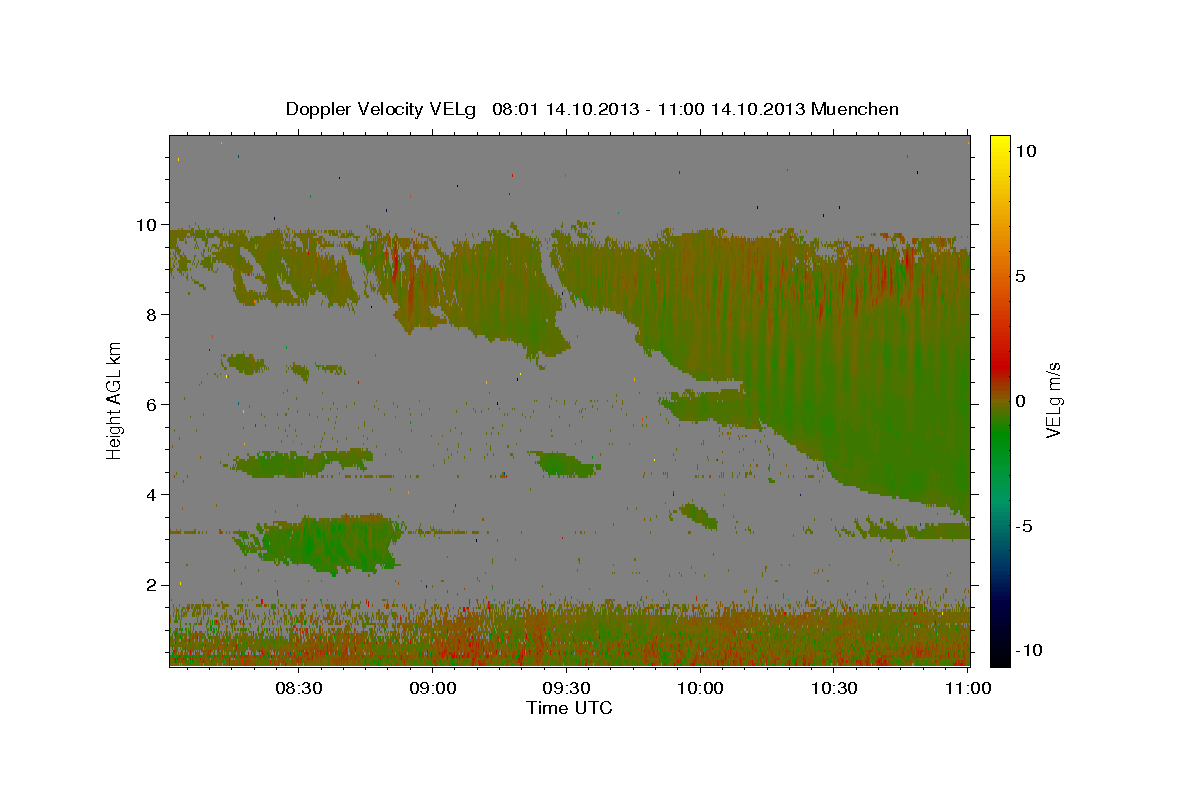1200x800 pixels.
Task: Select the 'Time UTC' axis title
Action: (x=569, y=708)
